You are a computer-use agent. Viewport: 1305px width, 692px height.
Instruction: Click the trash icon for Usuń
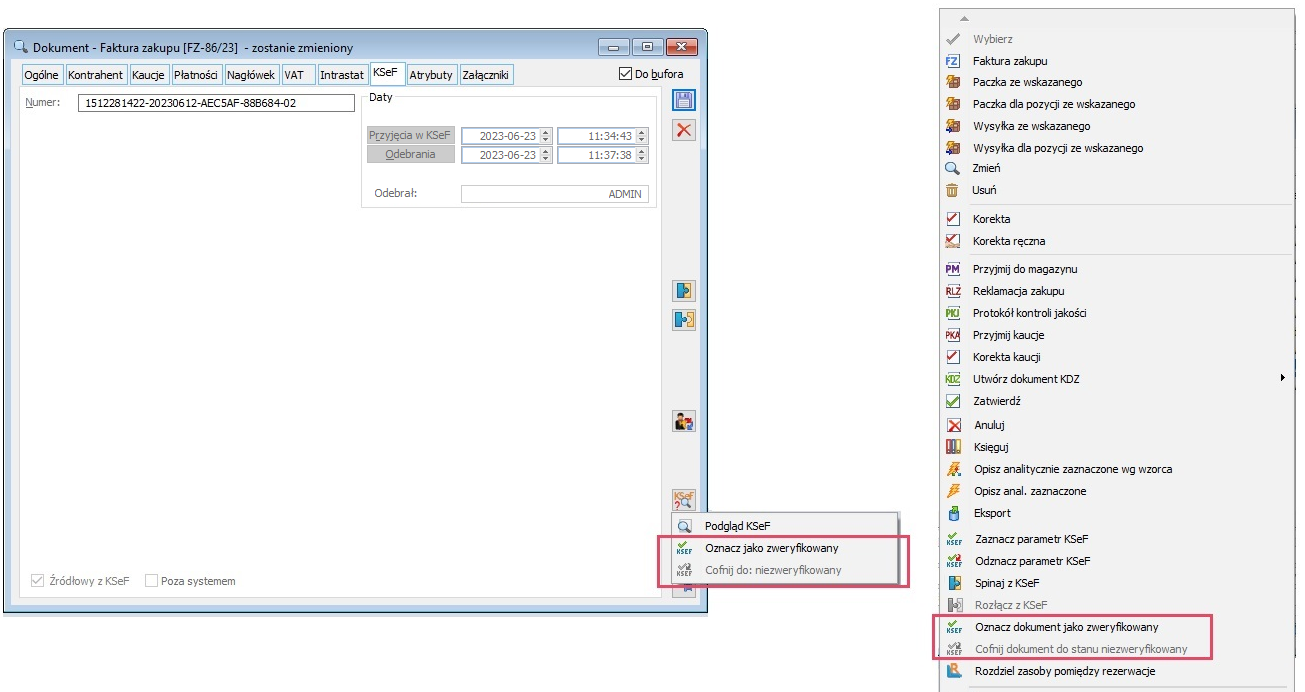[953, 190]
